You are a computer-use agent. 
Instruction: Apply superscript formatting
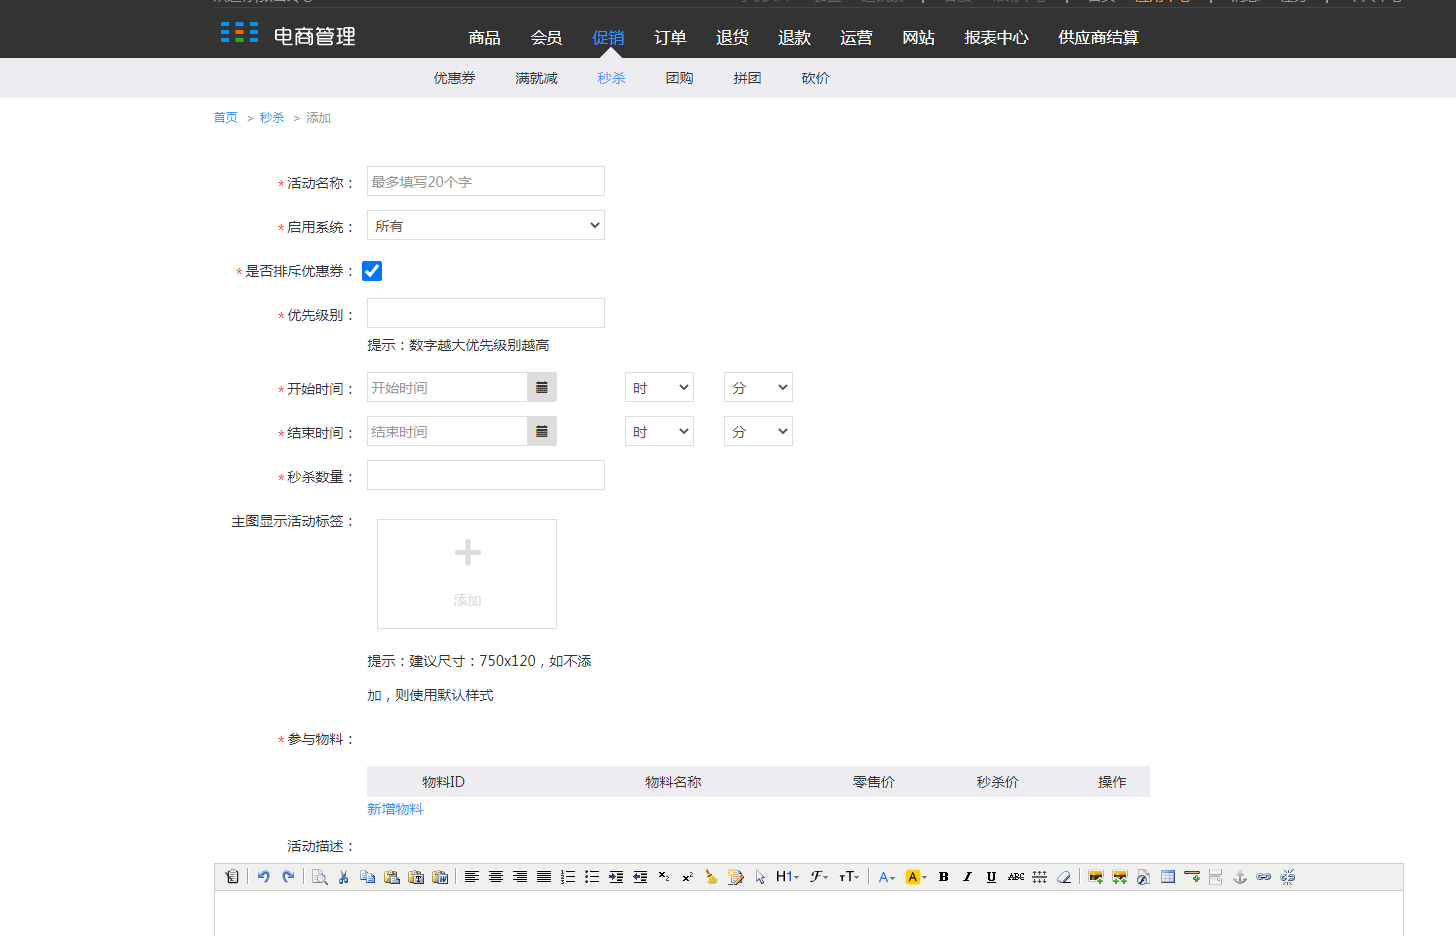click(688, 877)
